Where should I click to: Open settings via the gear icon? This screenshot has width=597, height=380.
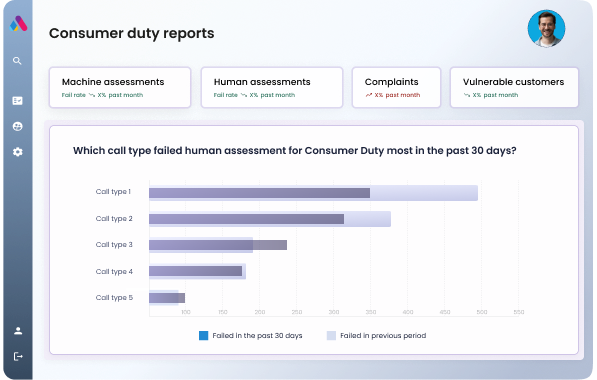(18, 152)
